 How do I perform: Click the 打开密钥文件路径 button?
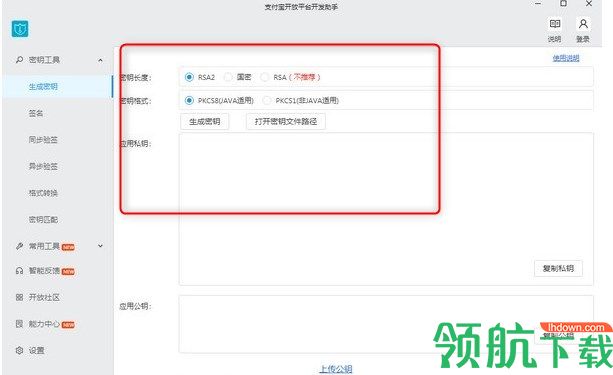[x=286, y=122]
